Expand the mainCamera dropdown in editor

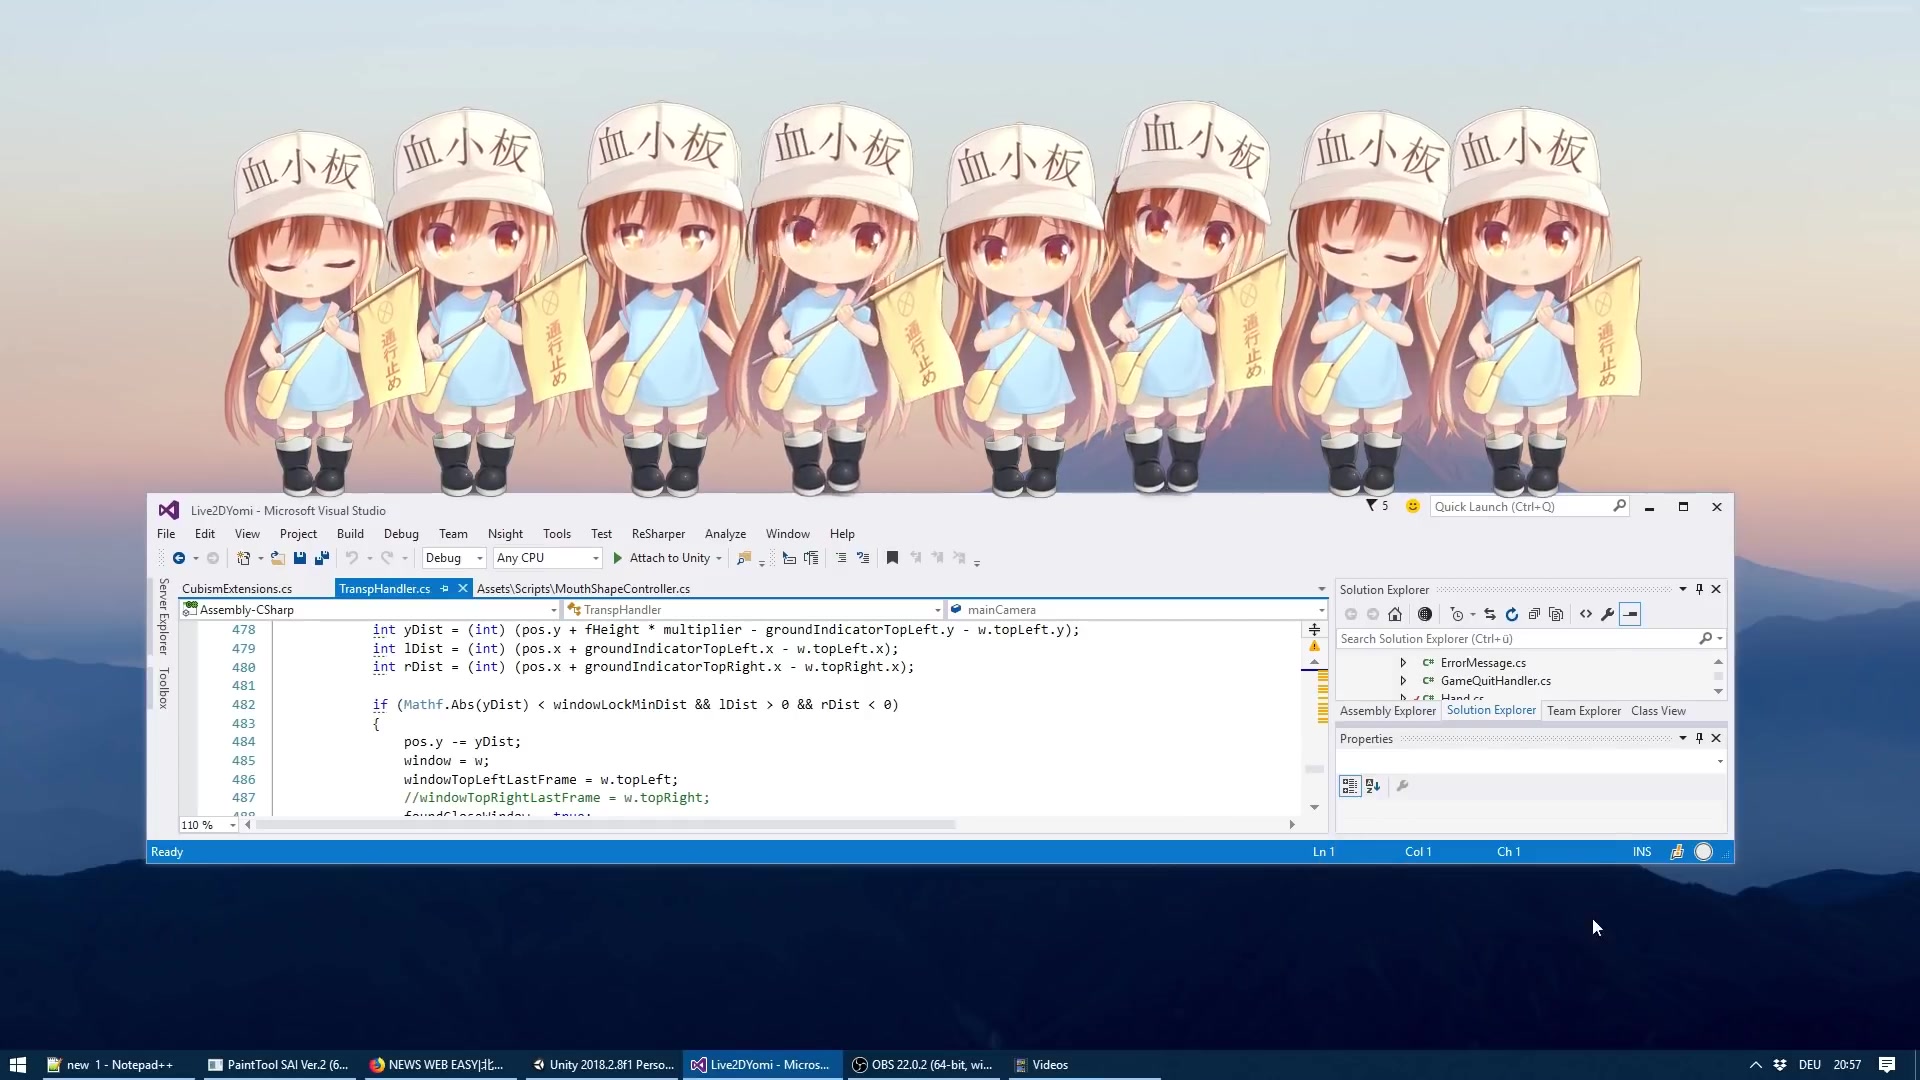[x=1320, y=609]
